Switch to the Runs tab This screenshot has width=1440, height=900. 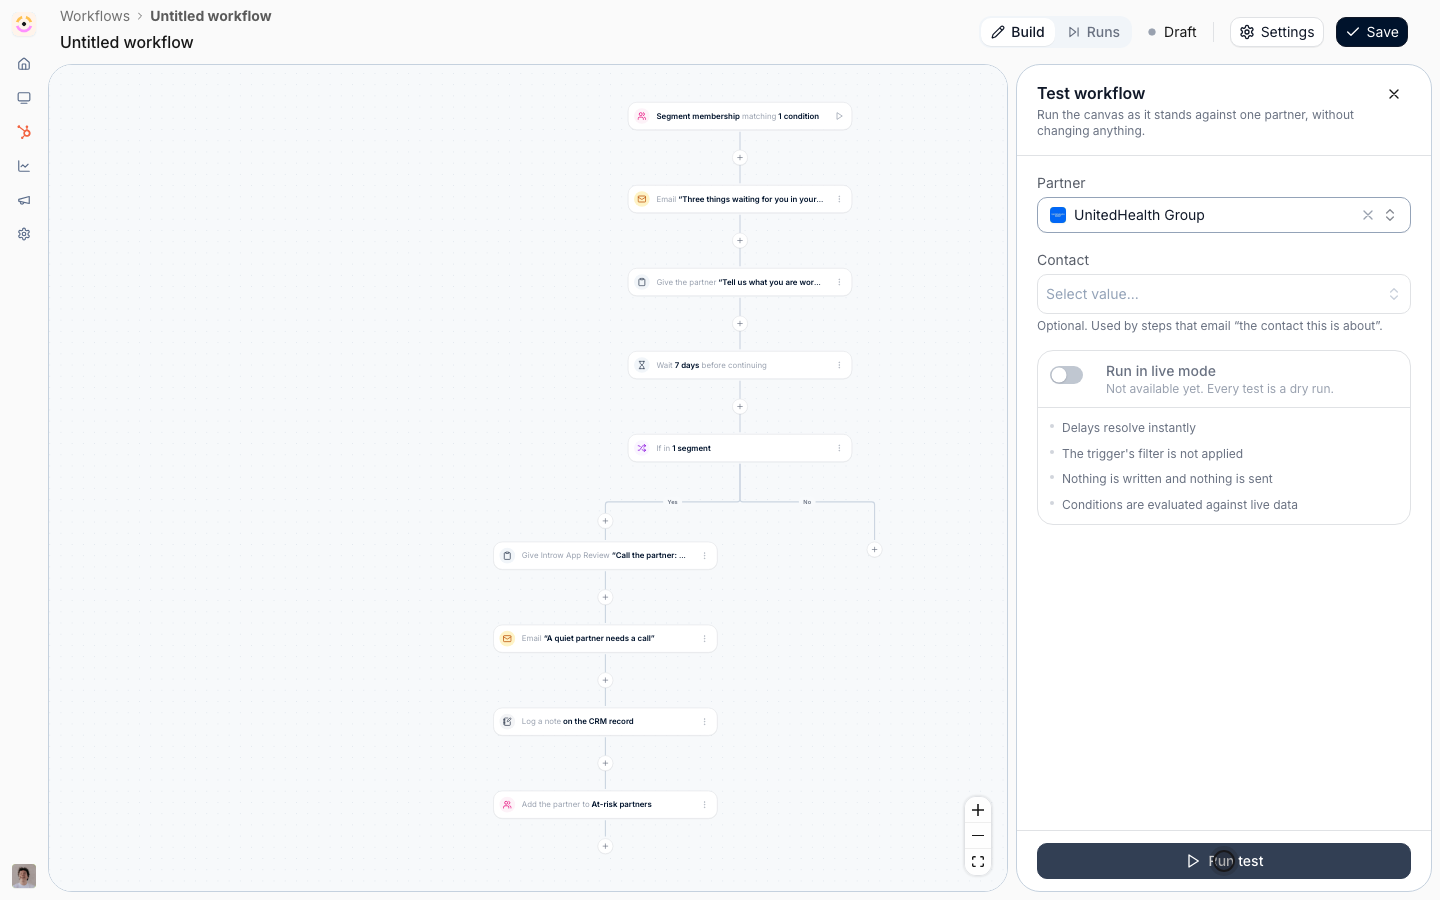click(1093, 32)
